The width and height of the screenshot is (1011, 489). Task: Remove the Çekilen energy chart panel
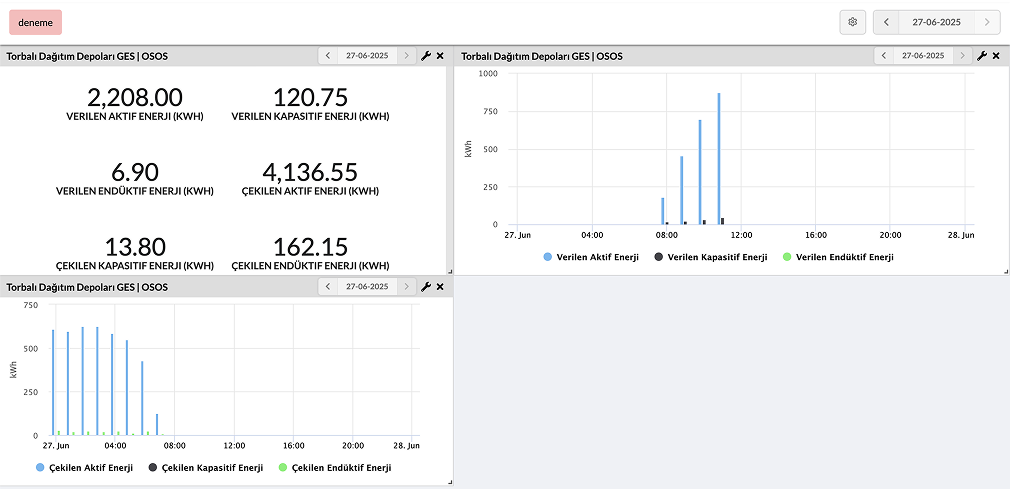coord(440,287)
